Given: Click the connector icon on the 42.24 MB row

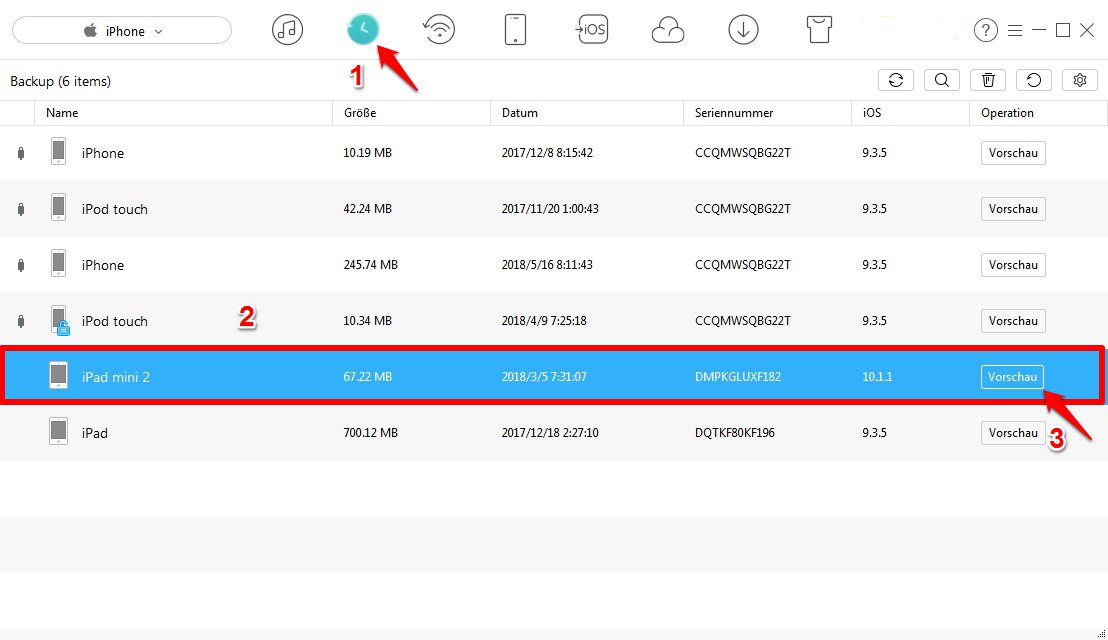Looking at the screenshot, I should click(x=21, y=208).
